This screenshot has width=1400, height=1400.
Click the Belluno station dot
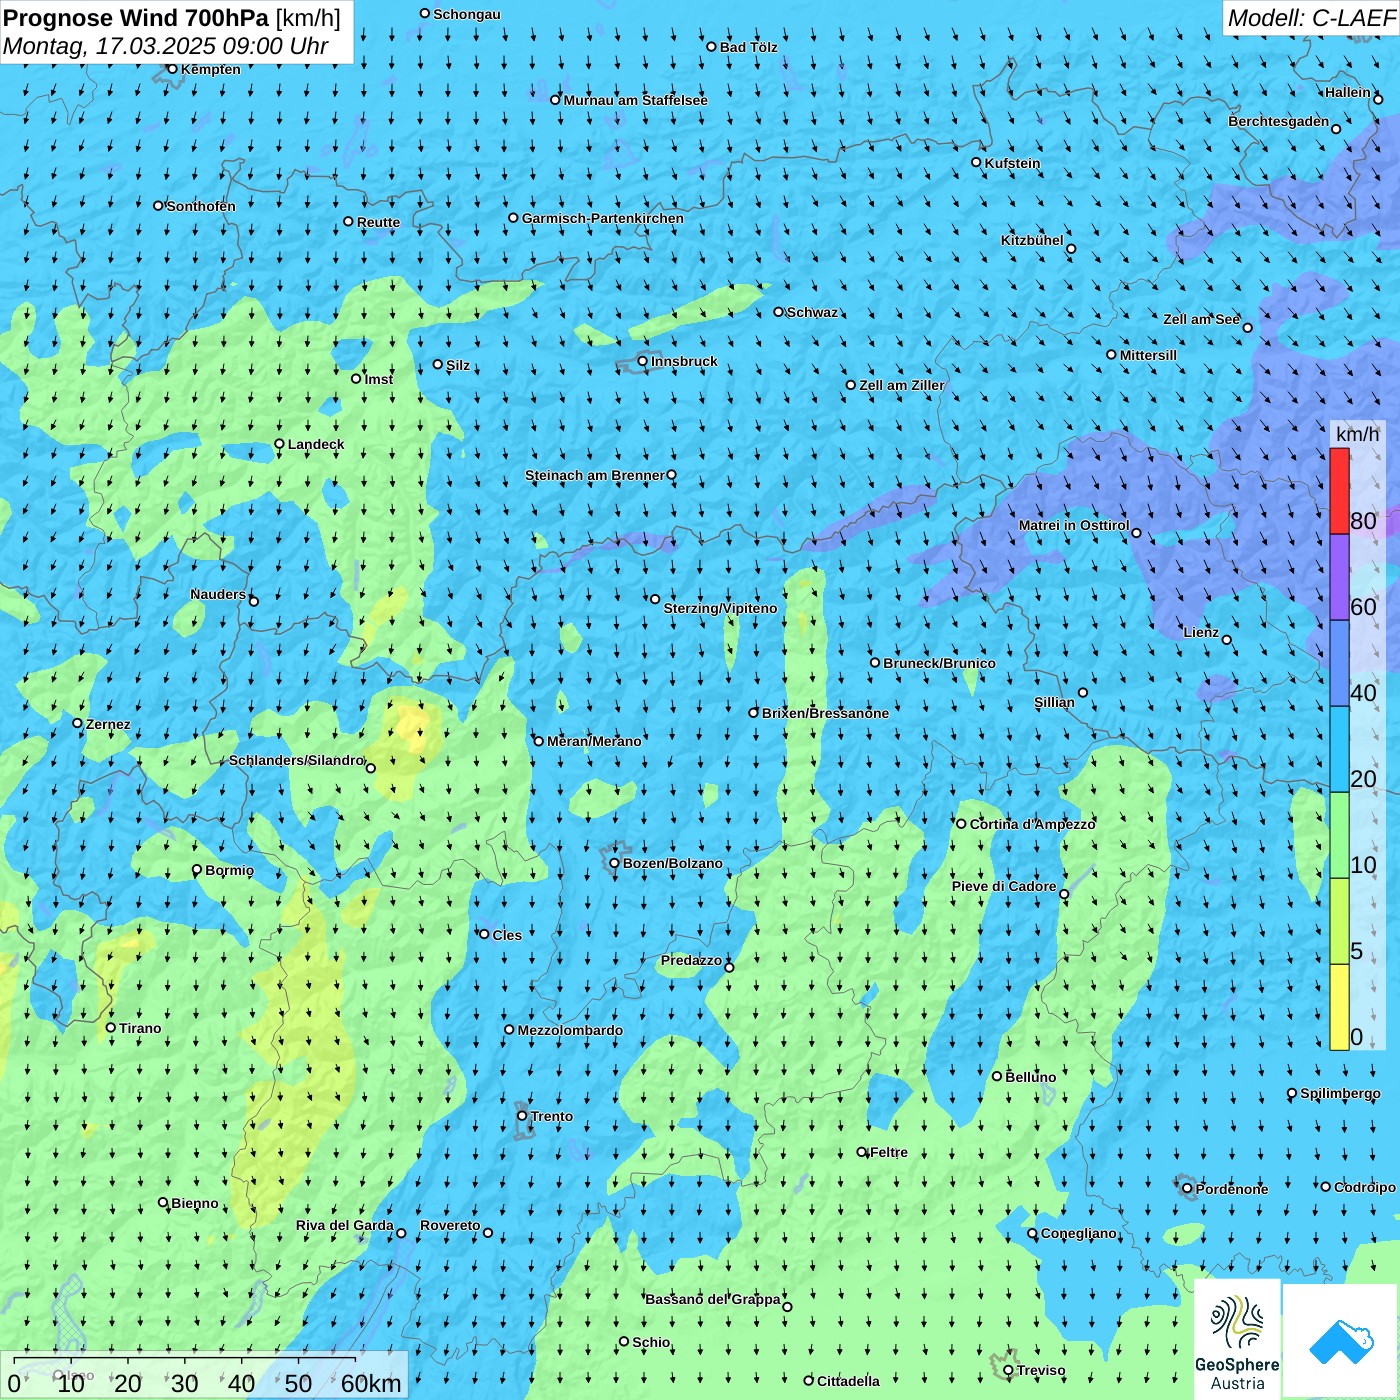[x=996, y=1076]
